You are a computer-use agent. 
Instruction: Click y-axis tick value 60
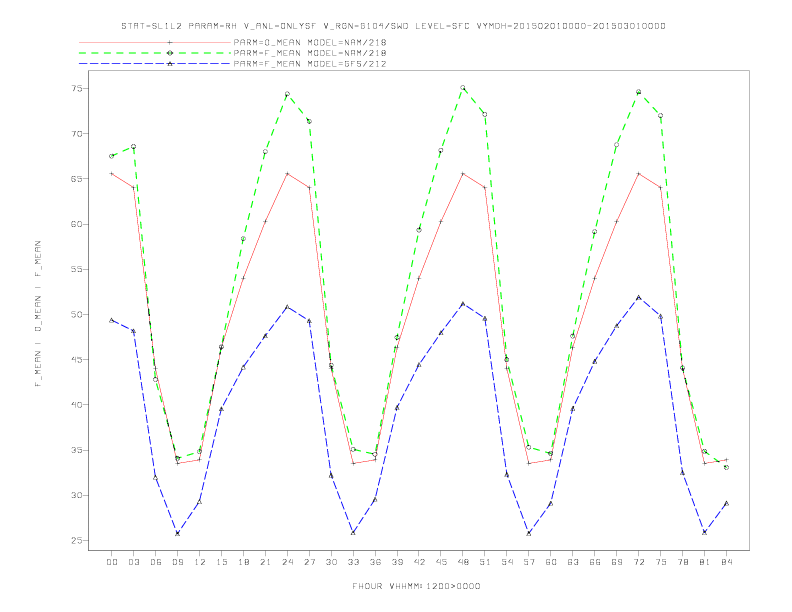[x=77, y=224]
